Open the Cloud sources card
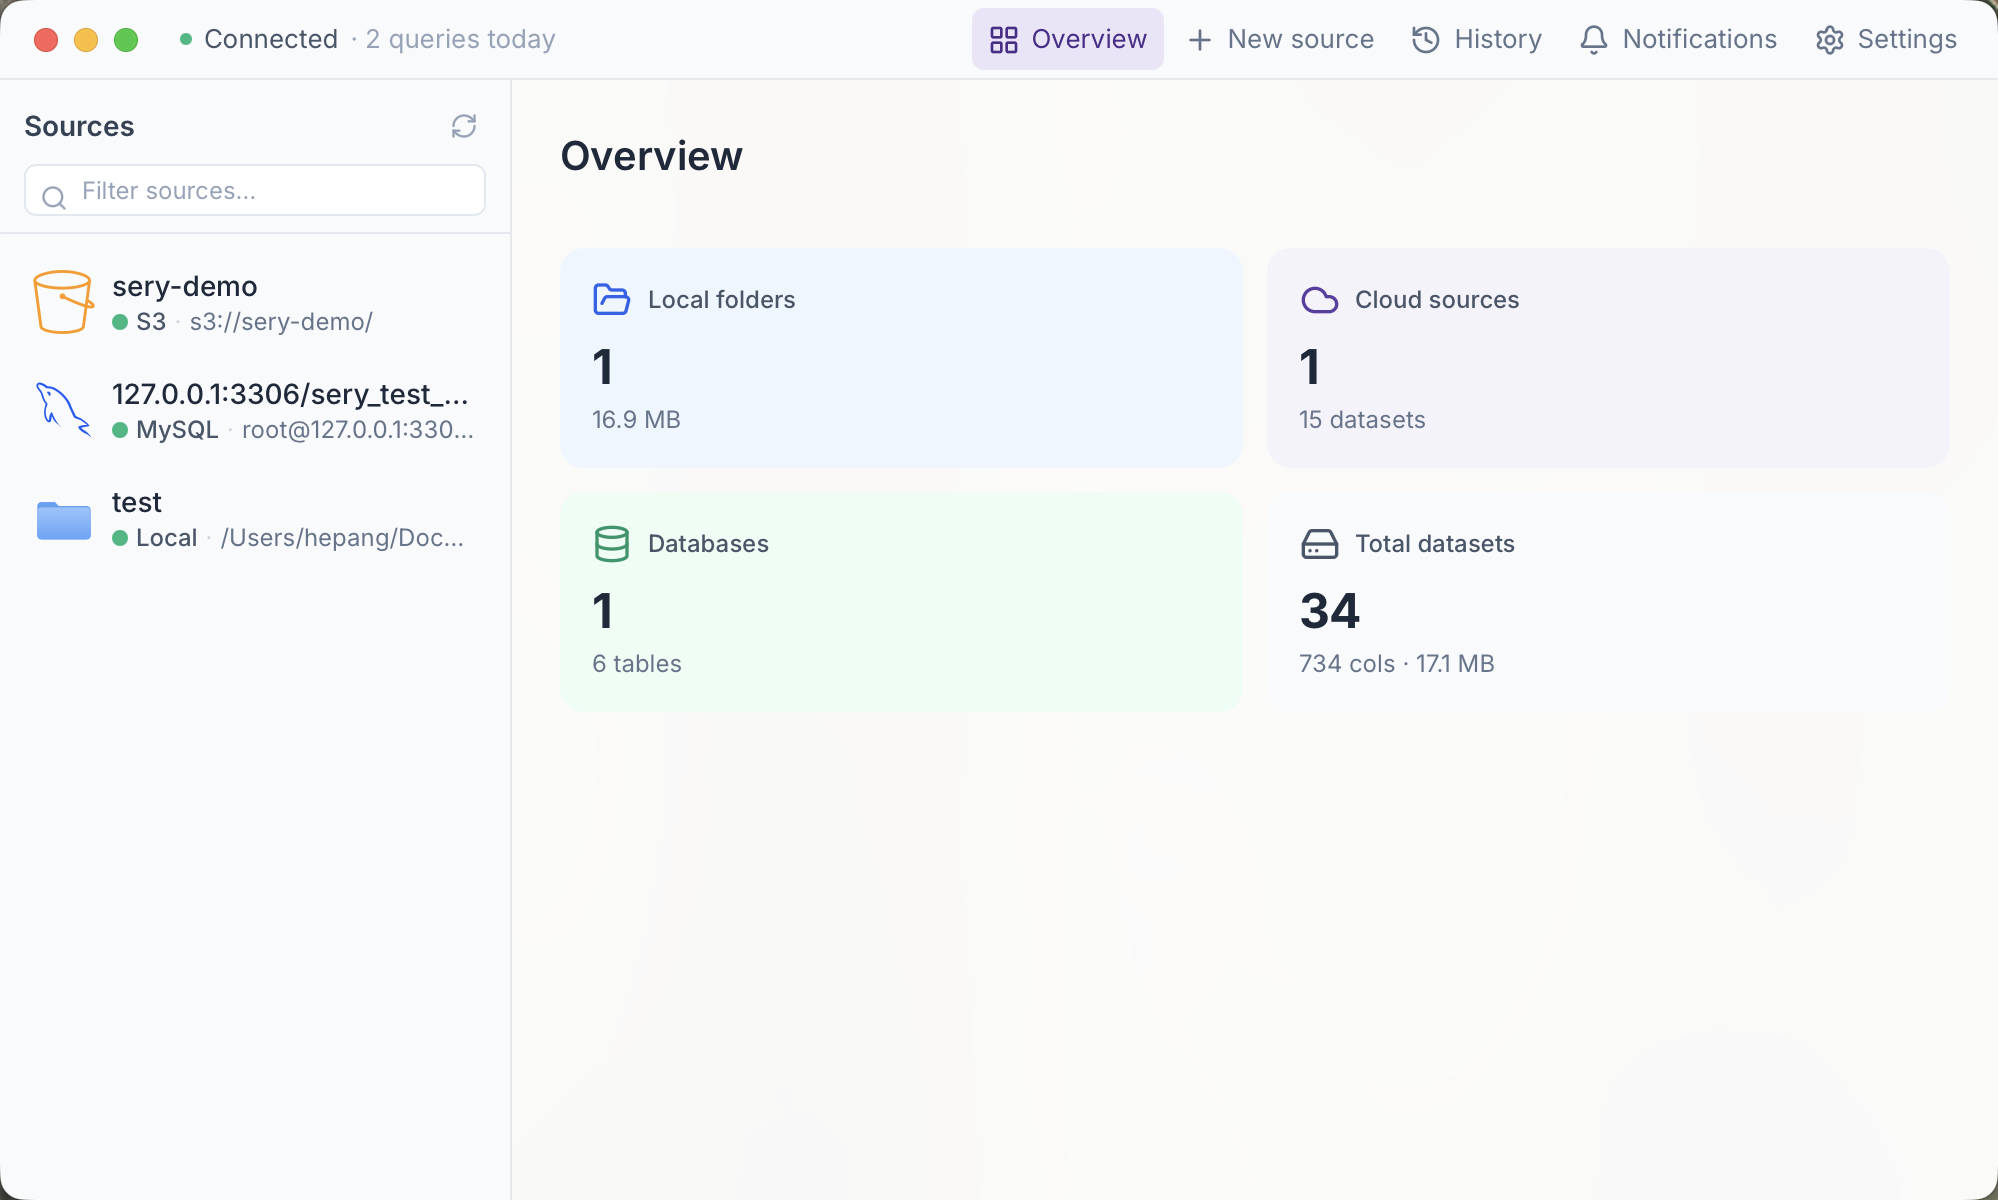The image size is (1998, 1200). pos(1608,357)
